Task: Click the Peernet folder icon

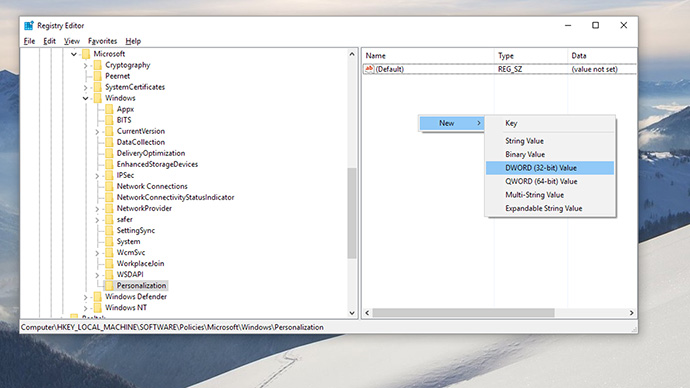Action: [x=98, y=76]
